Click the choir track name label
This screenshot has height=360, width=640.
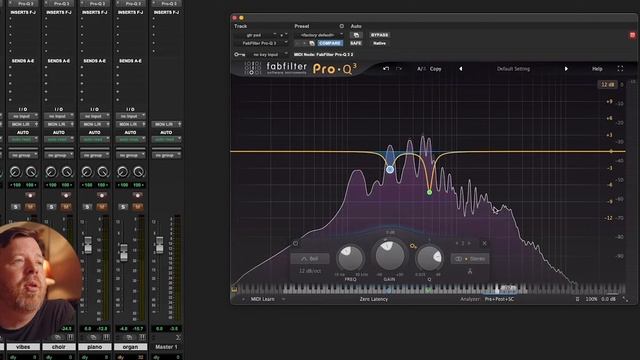pyautogui.click(x=59, y=347)
